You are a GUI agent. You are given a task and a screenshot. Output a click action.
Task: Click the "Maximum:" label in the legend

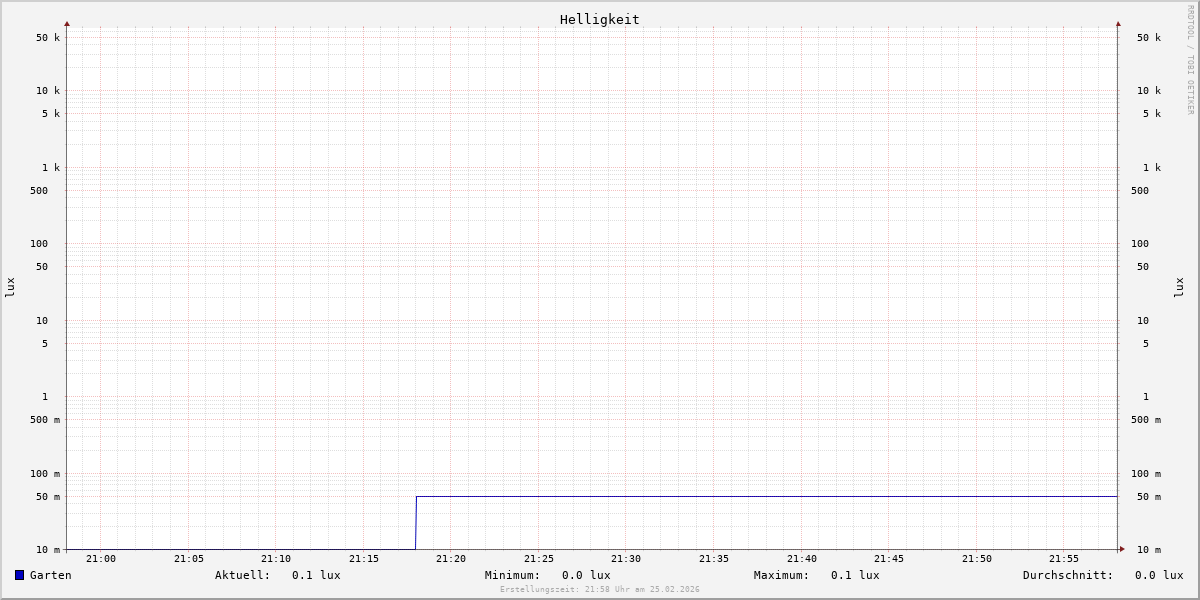point(782,575)
